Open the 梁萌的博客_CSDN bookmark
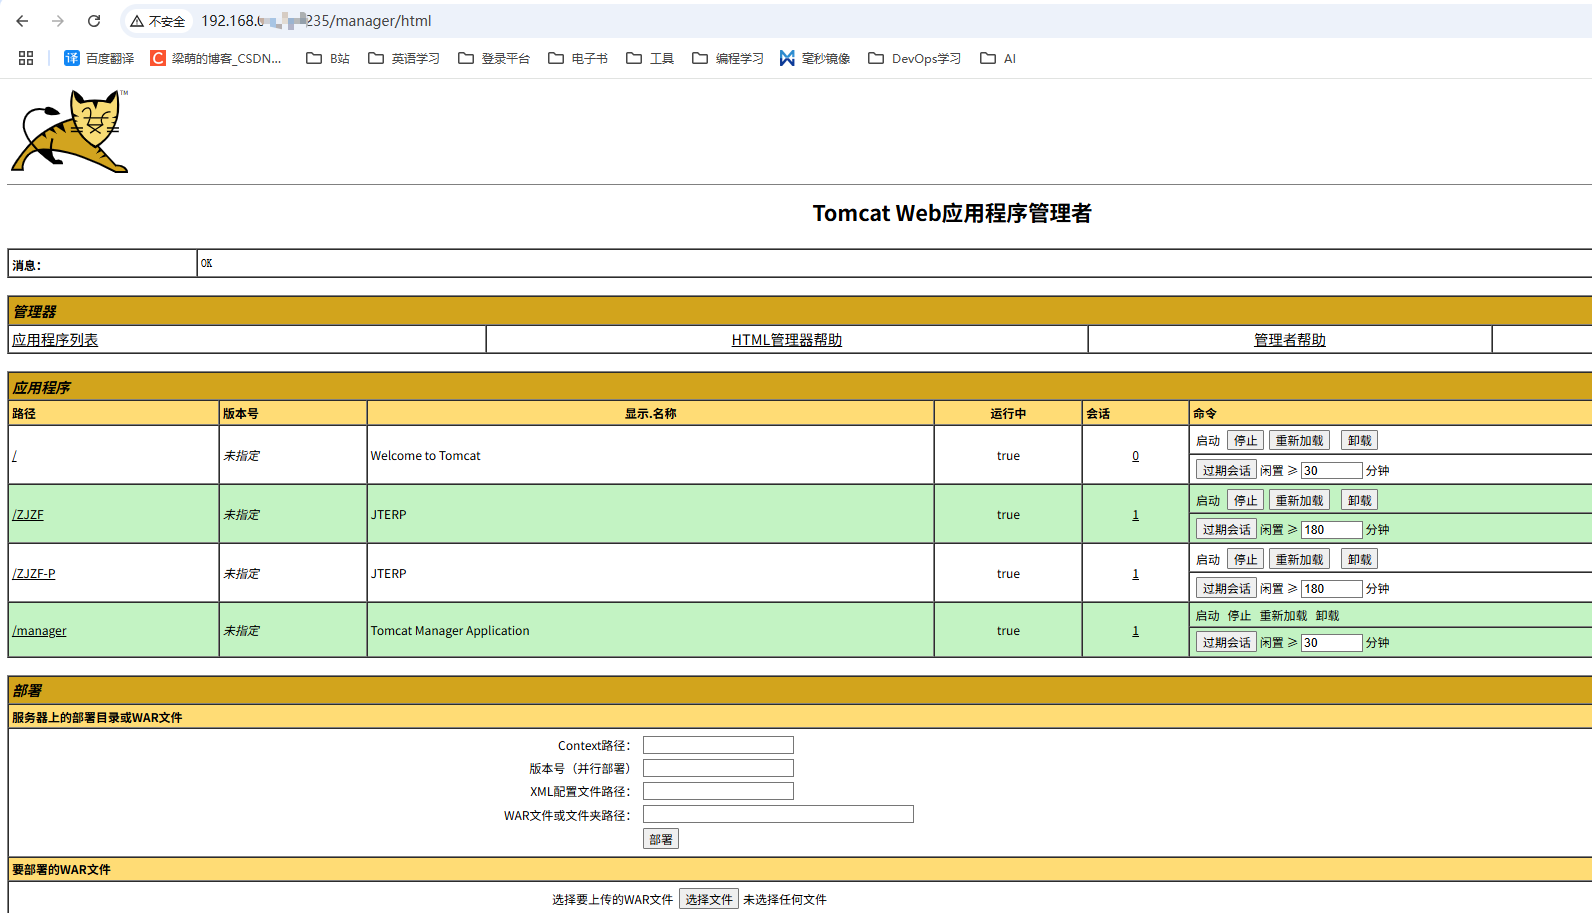1592x913 pixels. (216, 58)
